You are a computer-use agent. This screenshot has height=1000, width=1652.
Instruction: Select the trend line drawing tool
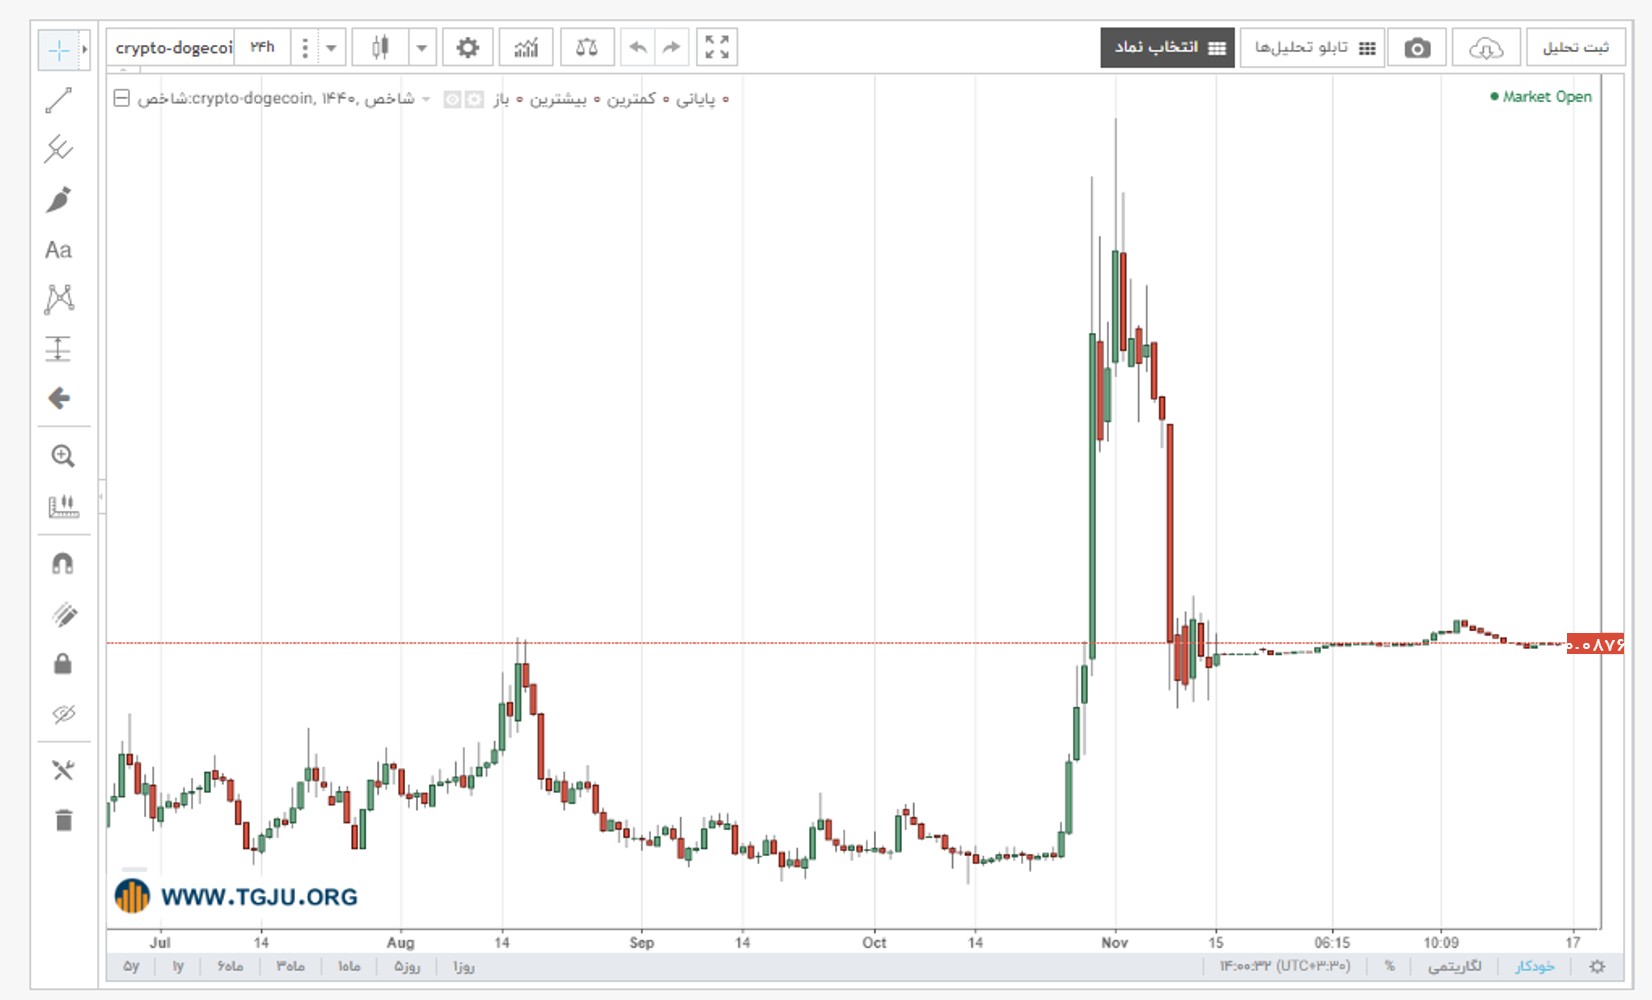tap(59, 100)
